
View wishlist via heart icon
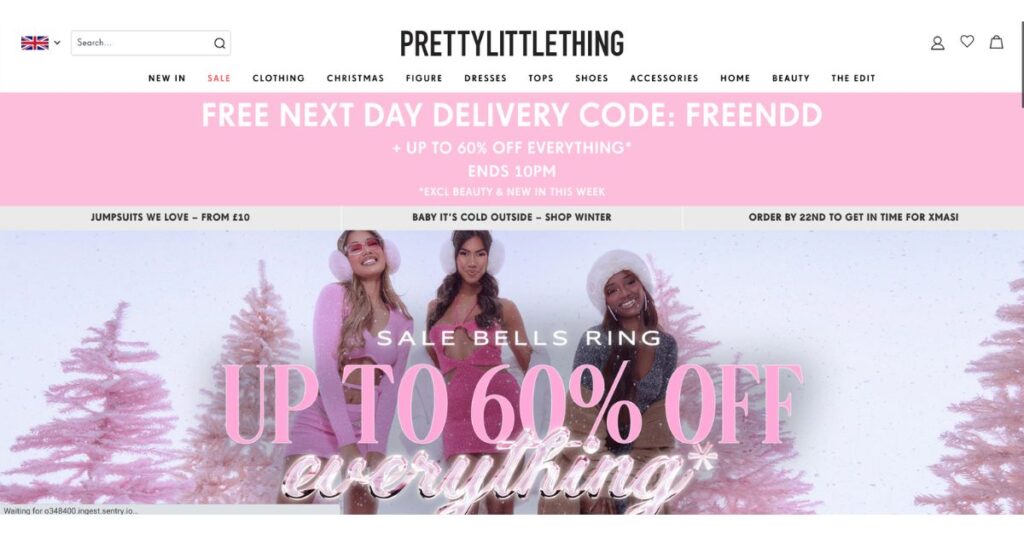point(967,42)
